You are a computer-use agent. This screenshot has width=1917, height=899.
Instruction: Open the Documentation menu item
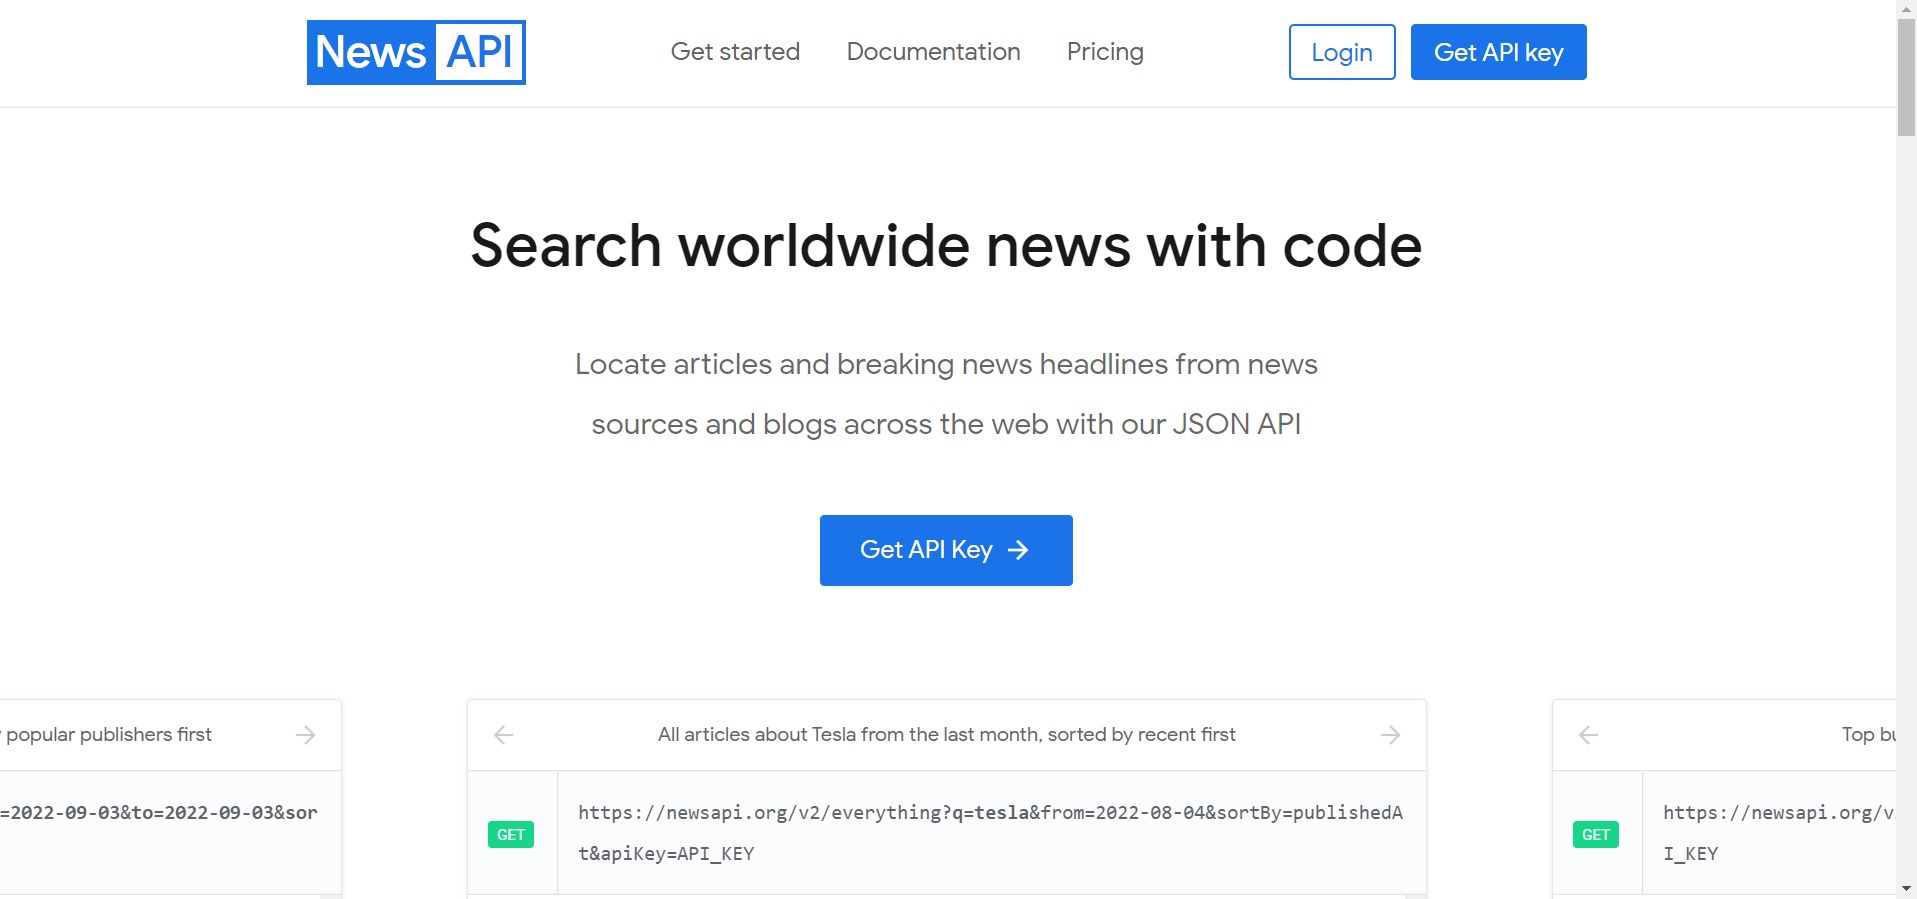point(933,52)
